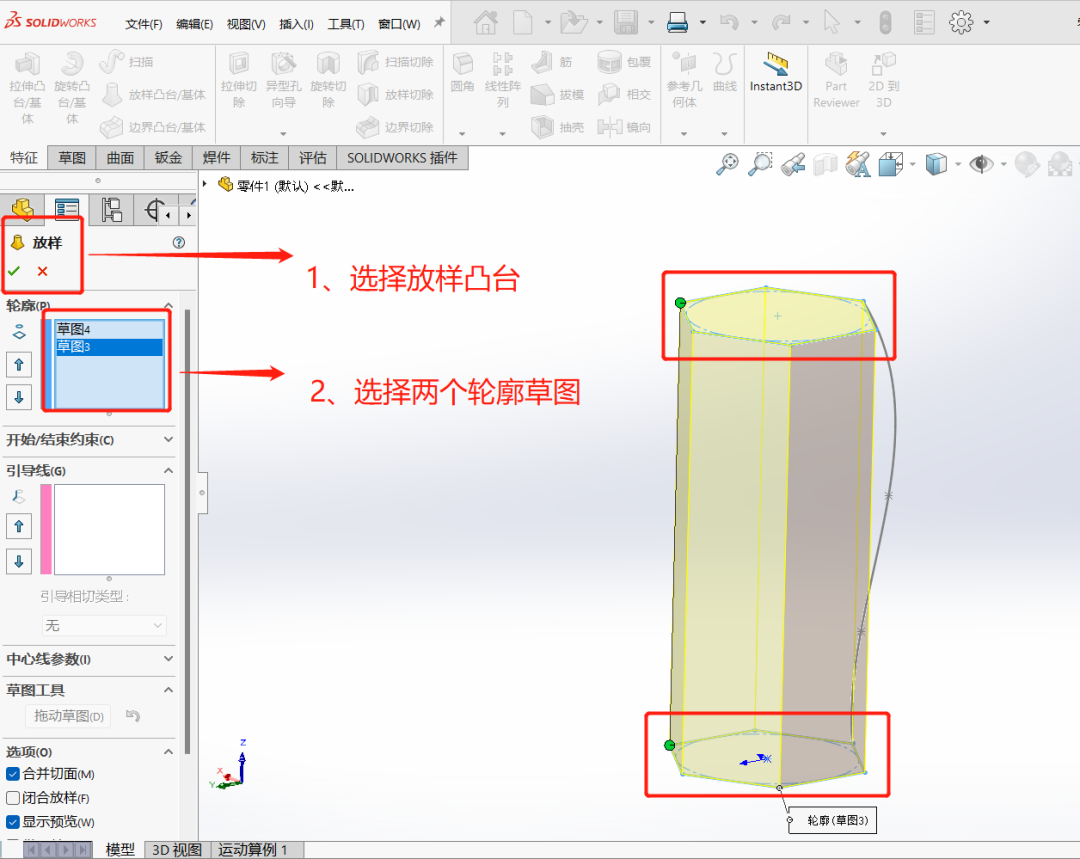Click the Save disk icon

(x=626, y=23)
